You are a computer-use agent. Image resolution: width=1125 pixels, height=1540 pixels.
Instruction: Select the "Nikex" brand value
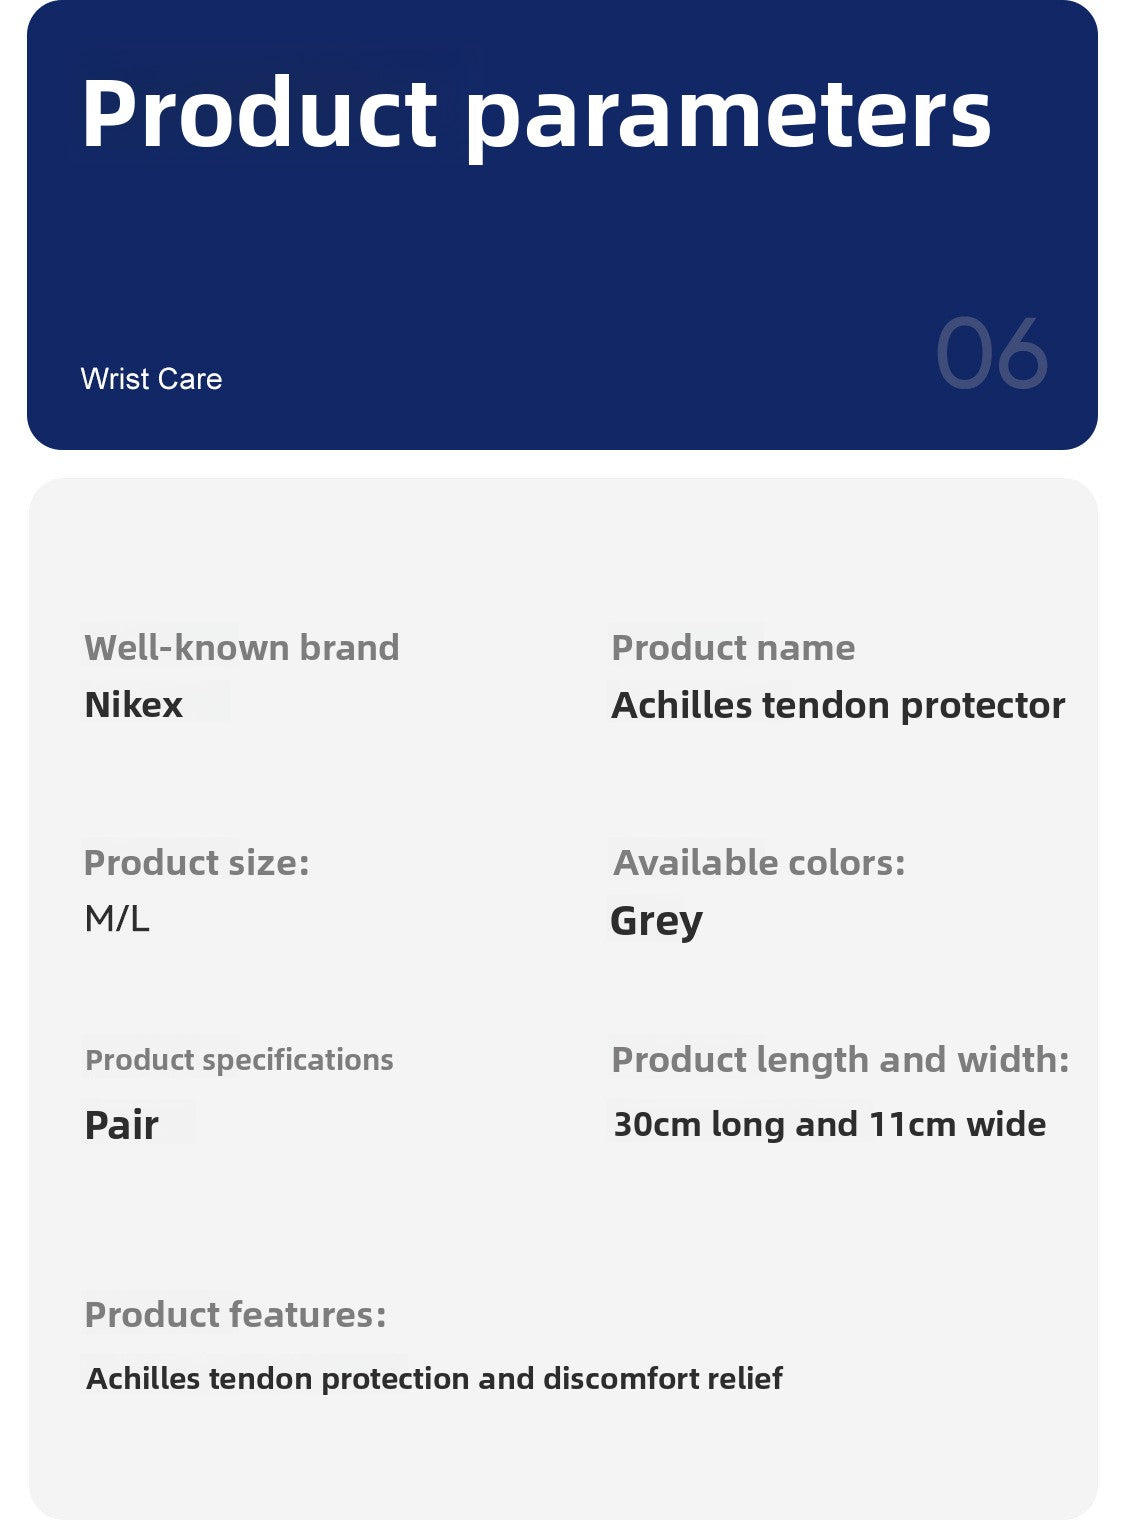[134, 705]
